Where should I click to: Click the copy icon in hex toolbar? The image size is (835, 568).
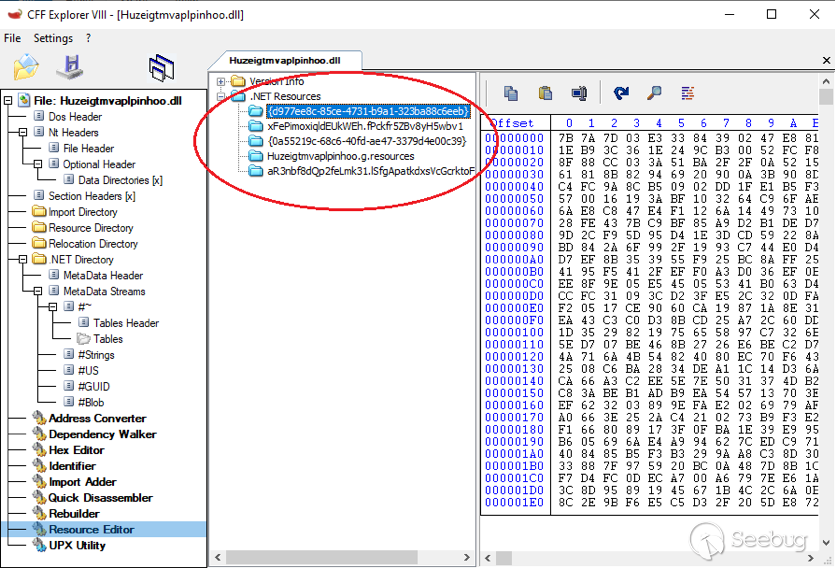[x=511, y=93]
